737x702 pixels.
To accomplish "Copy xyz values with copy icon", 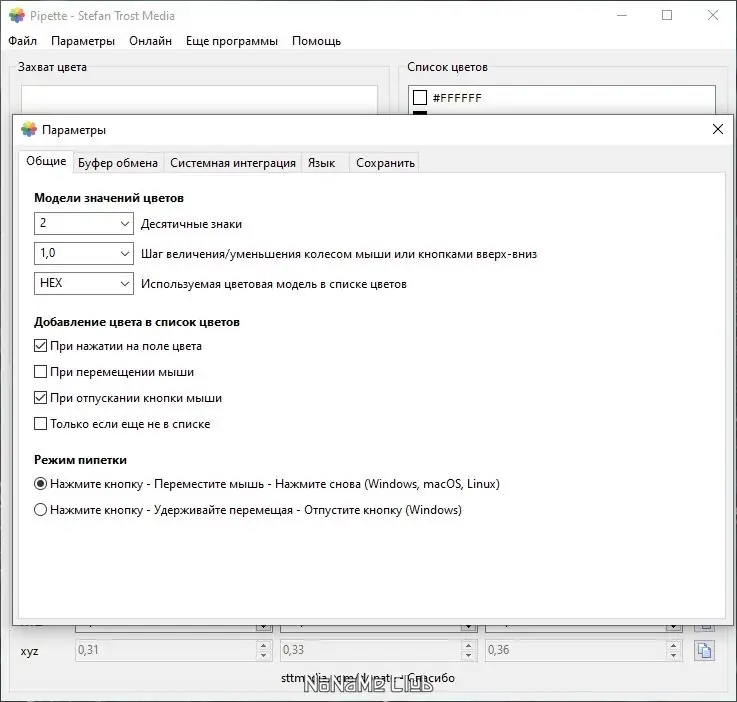I will click(704, 651).
